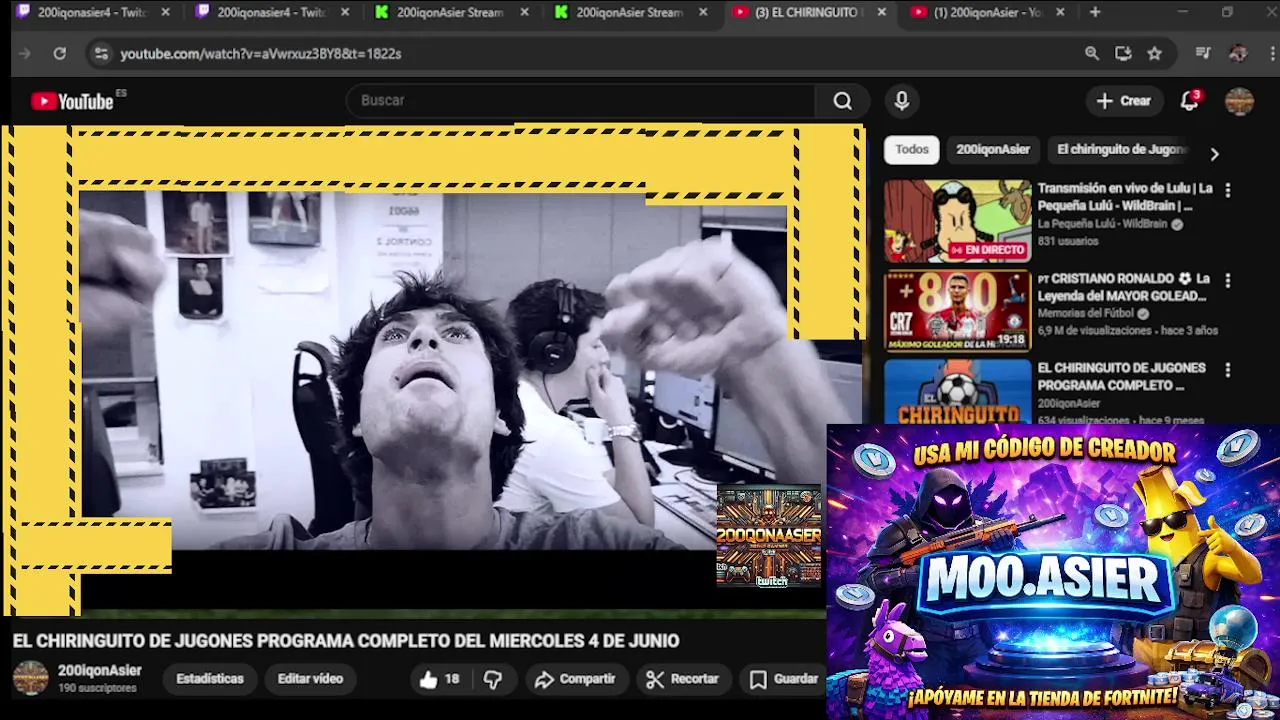Click the install app icon in address bar
Image resolution: width=1280 pixels, height=720 pixels.
tap(1123, 54)
